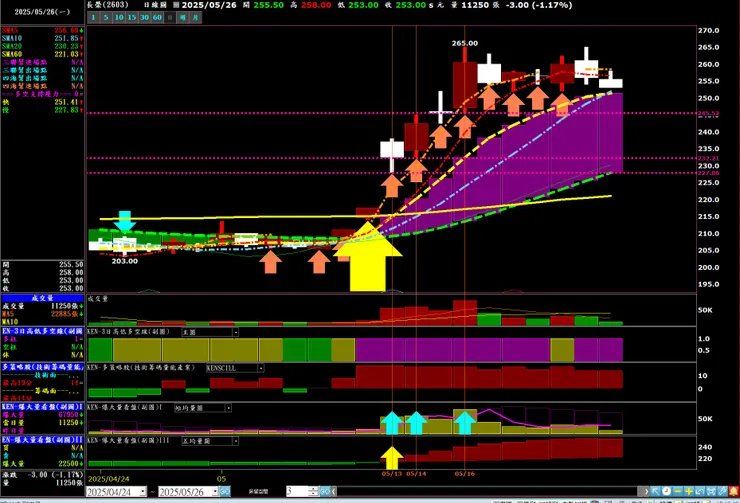Click the 05/16 date marker on time axis
The width and height of the screenshot is (740, 503).
(x=464, y=473)
